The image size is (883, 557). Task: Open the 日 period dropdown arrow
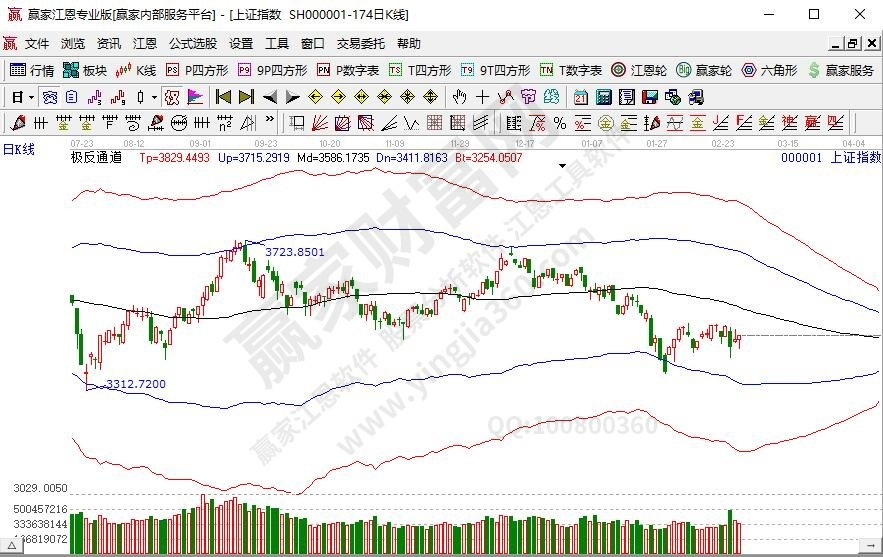pyautogui.click(x=31, y=97)
